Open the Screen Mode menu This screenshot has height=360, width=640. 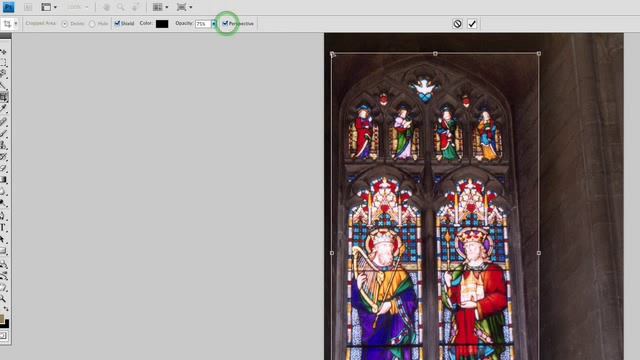pos(184,7)
